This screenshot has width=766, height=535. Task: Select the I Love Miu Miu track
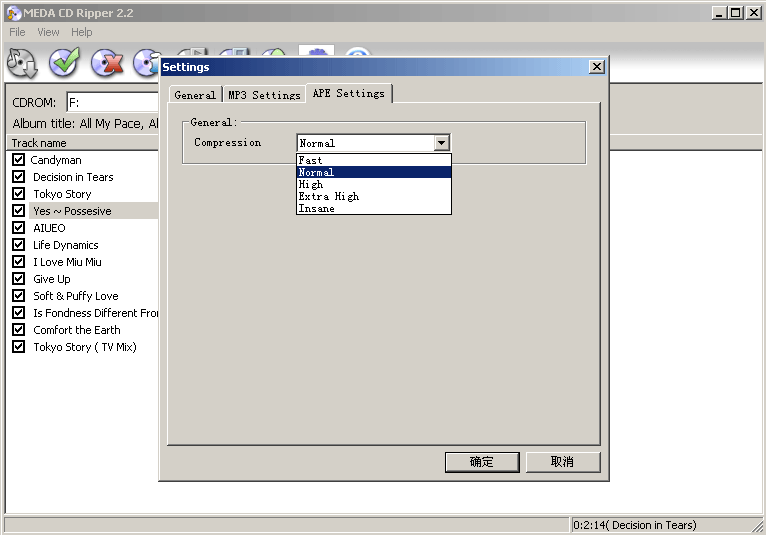pyautogui.click(x=67, y=262)
